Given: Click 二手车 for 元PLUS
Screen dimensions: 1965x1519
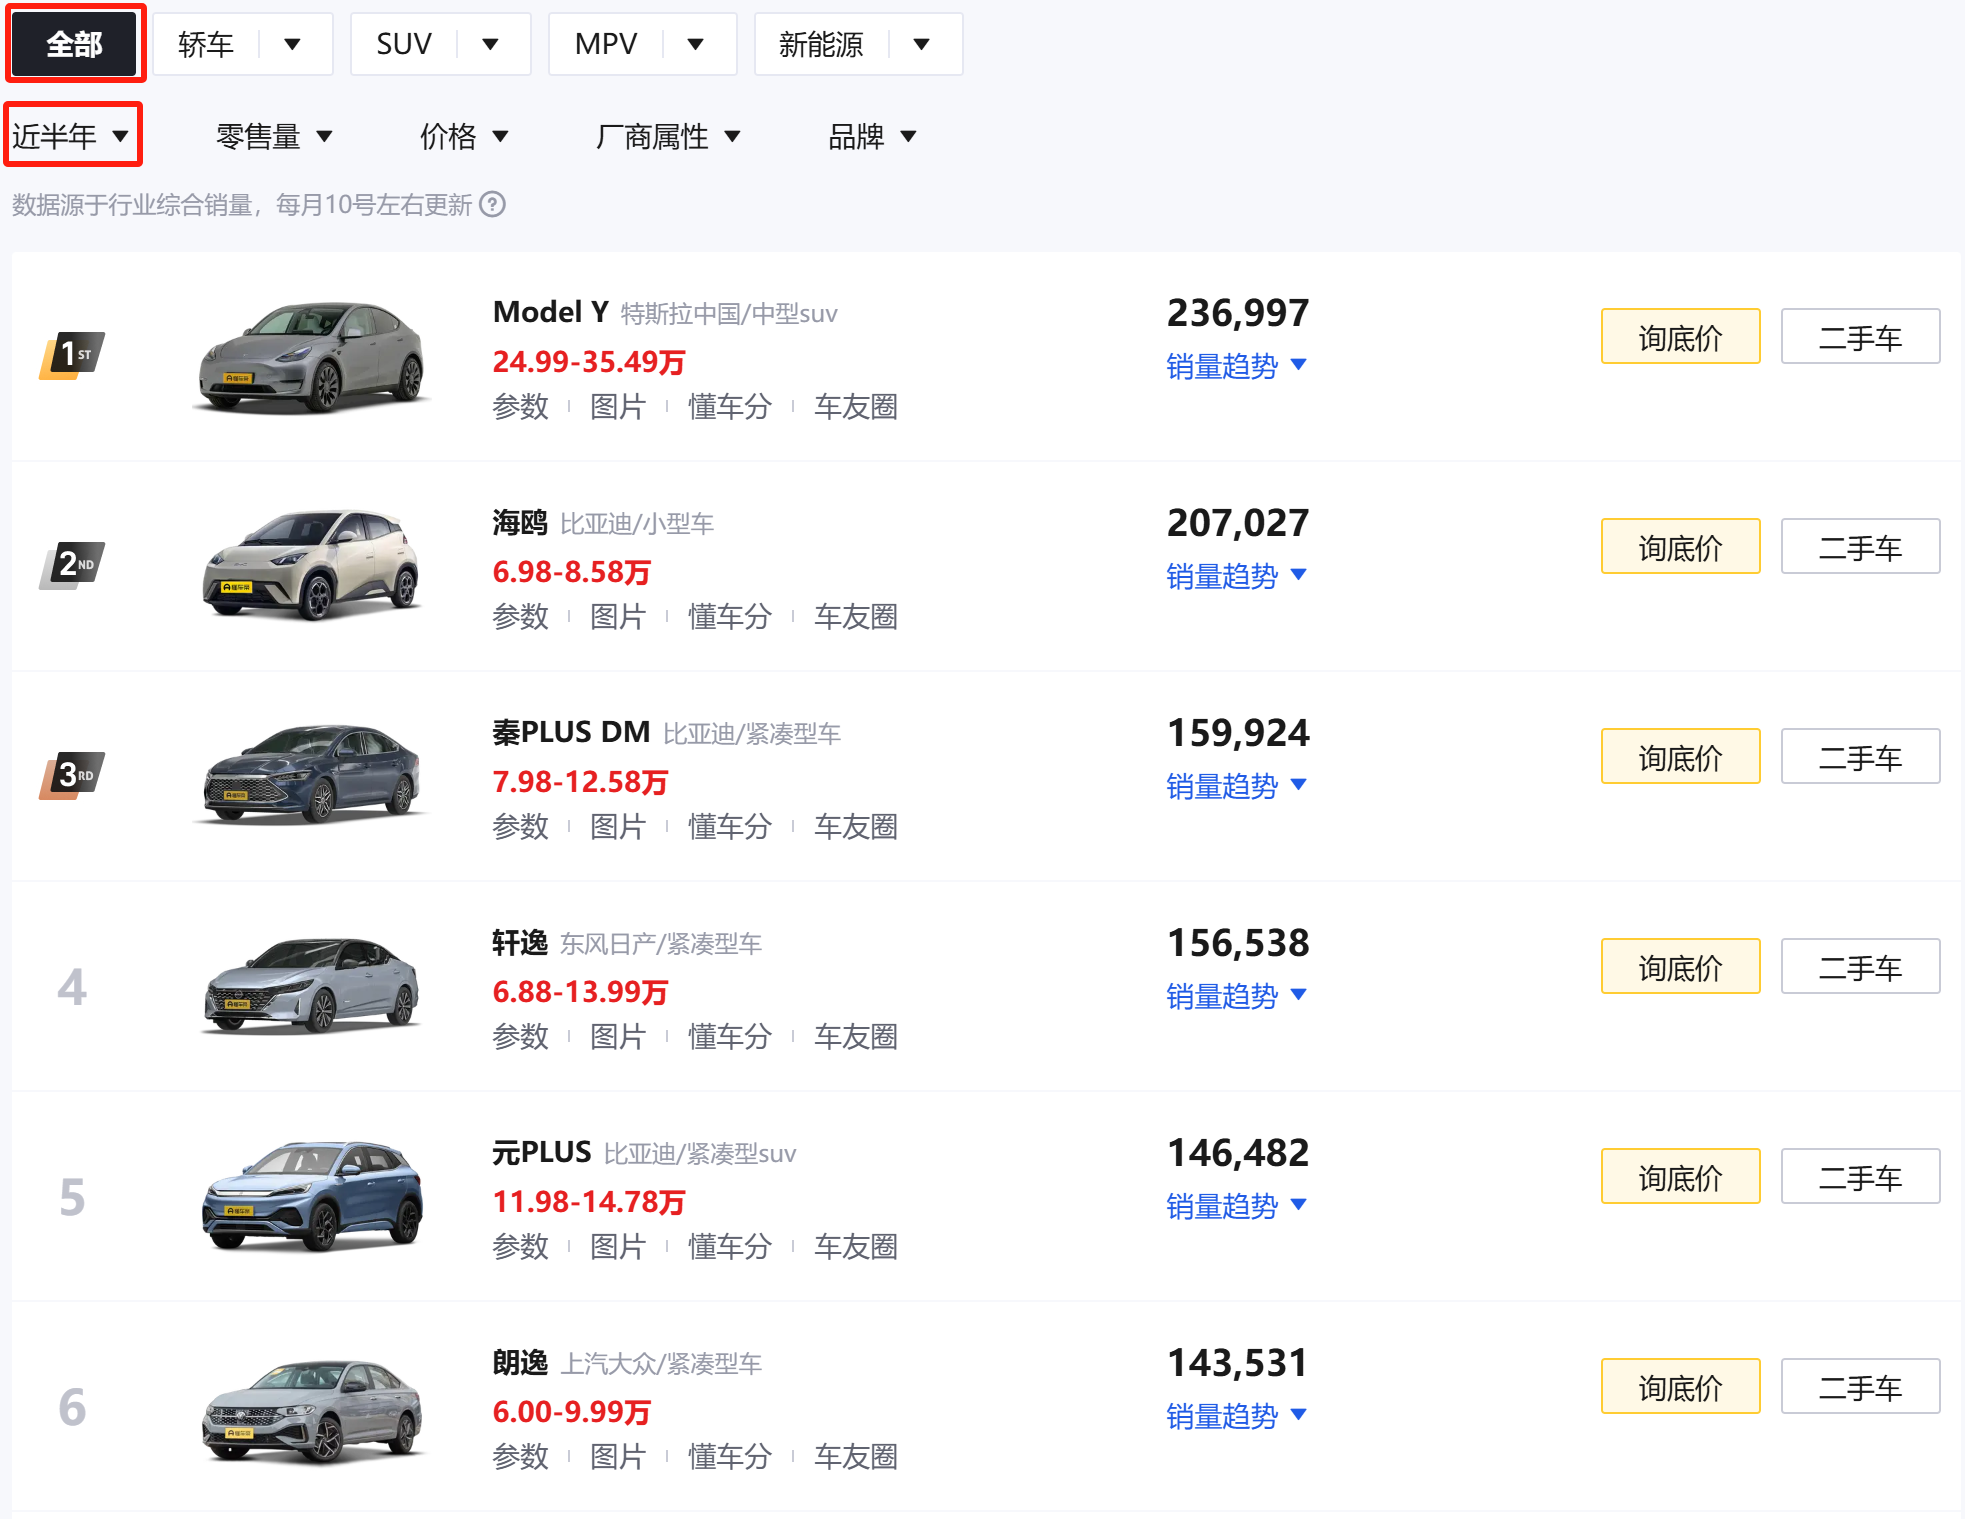Looking at the screenshot, I should 1861,1177.
